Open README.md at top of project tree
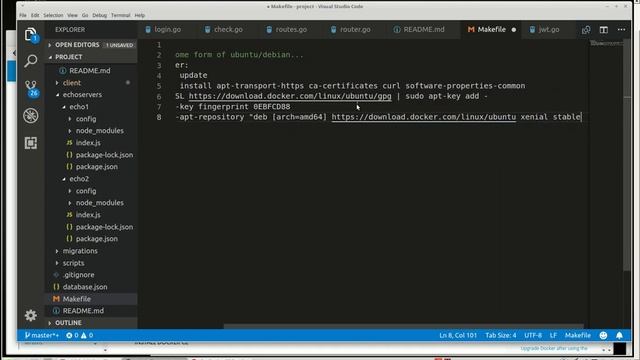The height and width of the screenshot is (360, 640). coord(91,71)
